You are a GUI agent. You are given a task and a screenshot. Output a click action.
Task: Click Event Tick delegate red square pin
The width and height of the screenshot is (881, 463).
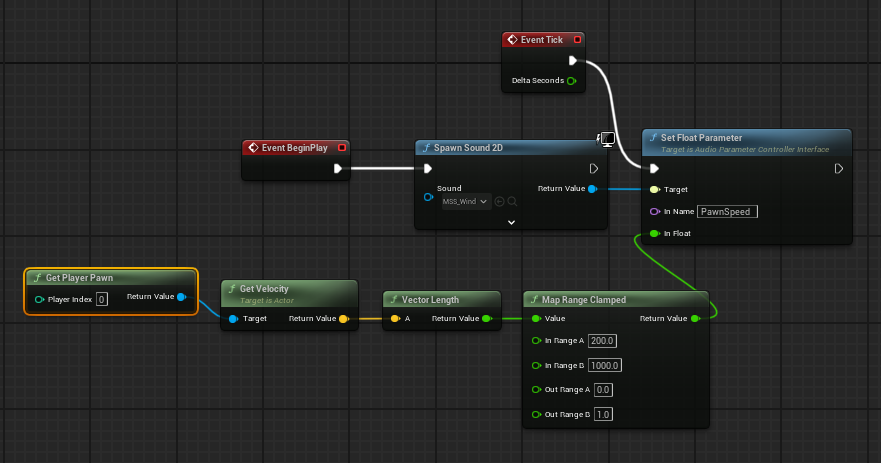click(x=577, y=39)
